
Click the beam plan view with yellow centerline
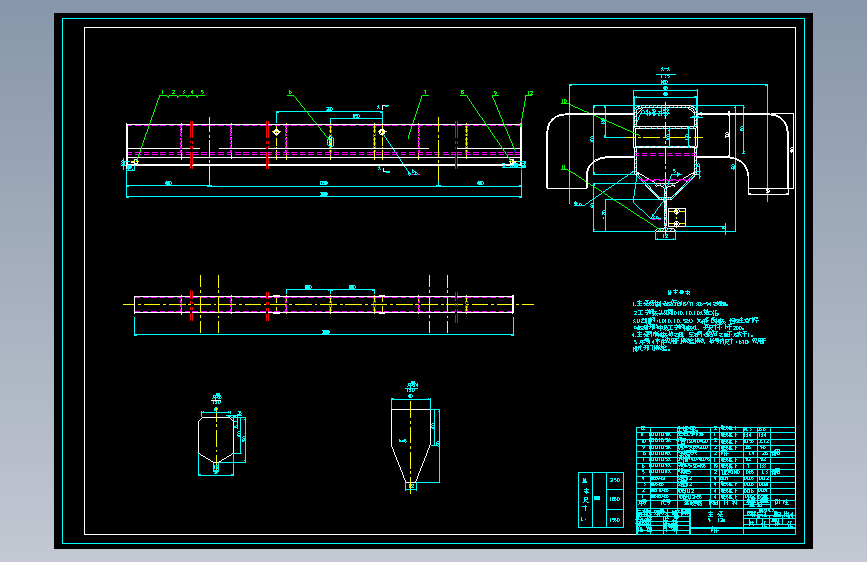(324, 305)
